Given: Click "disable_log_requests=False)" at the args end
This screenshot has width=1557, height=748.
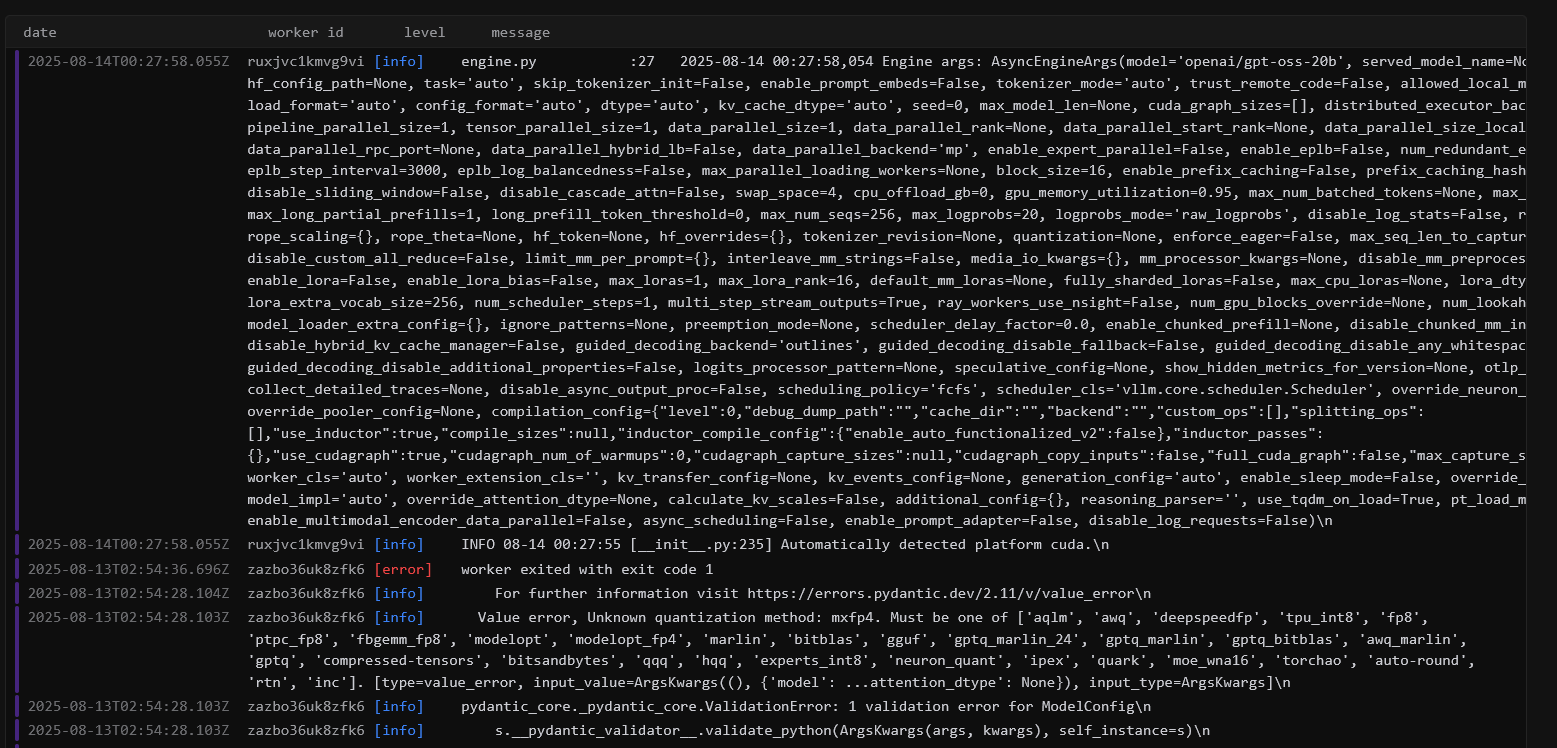Looking at the screenshot, I should 1210,520.
